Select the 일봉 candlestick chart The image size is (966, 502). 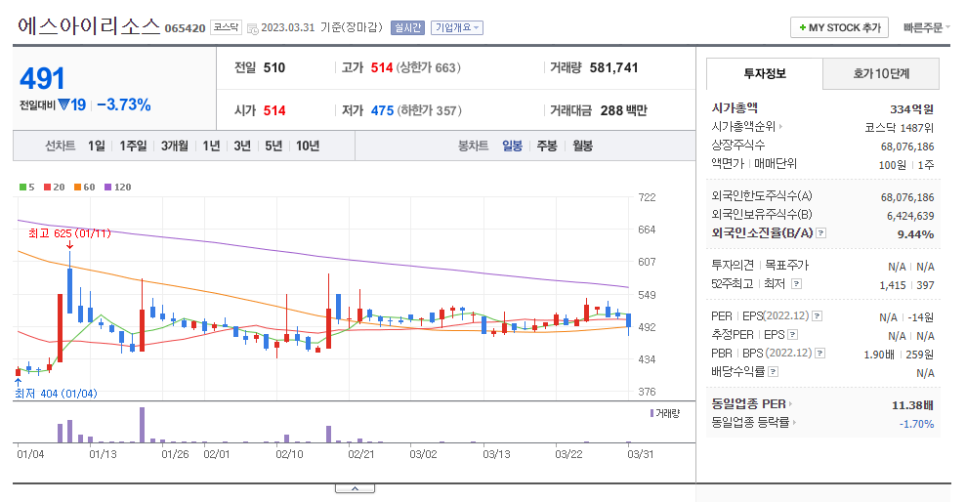coord(512,146)
